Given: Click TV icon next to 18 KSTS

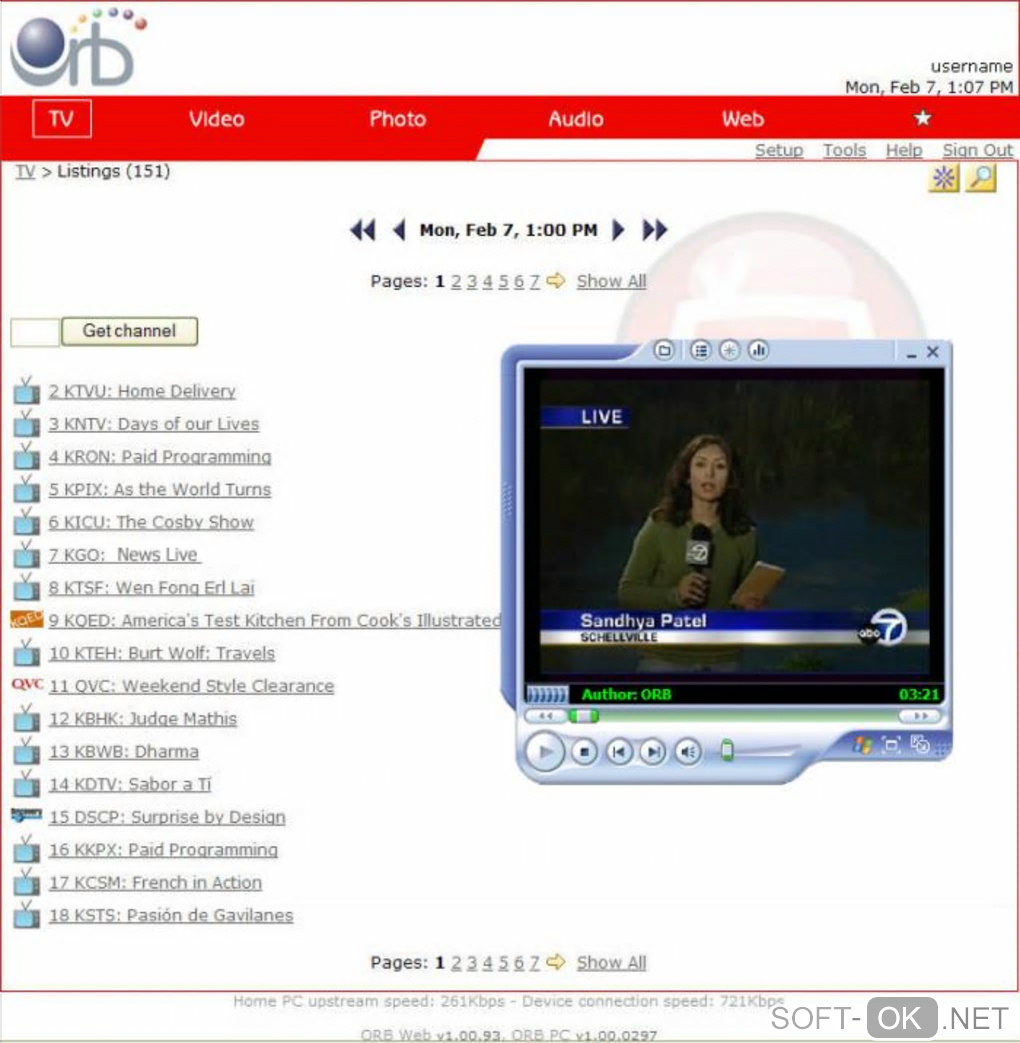Looking at the screenshot, I should click(27, 915).
